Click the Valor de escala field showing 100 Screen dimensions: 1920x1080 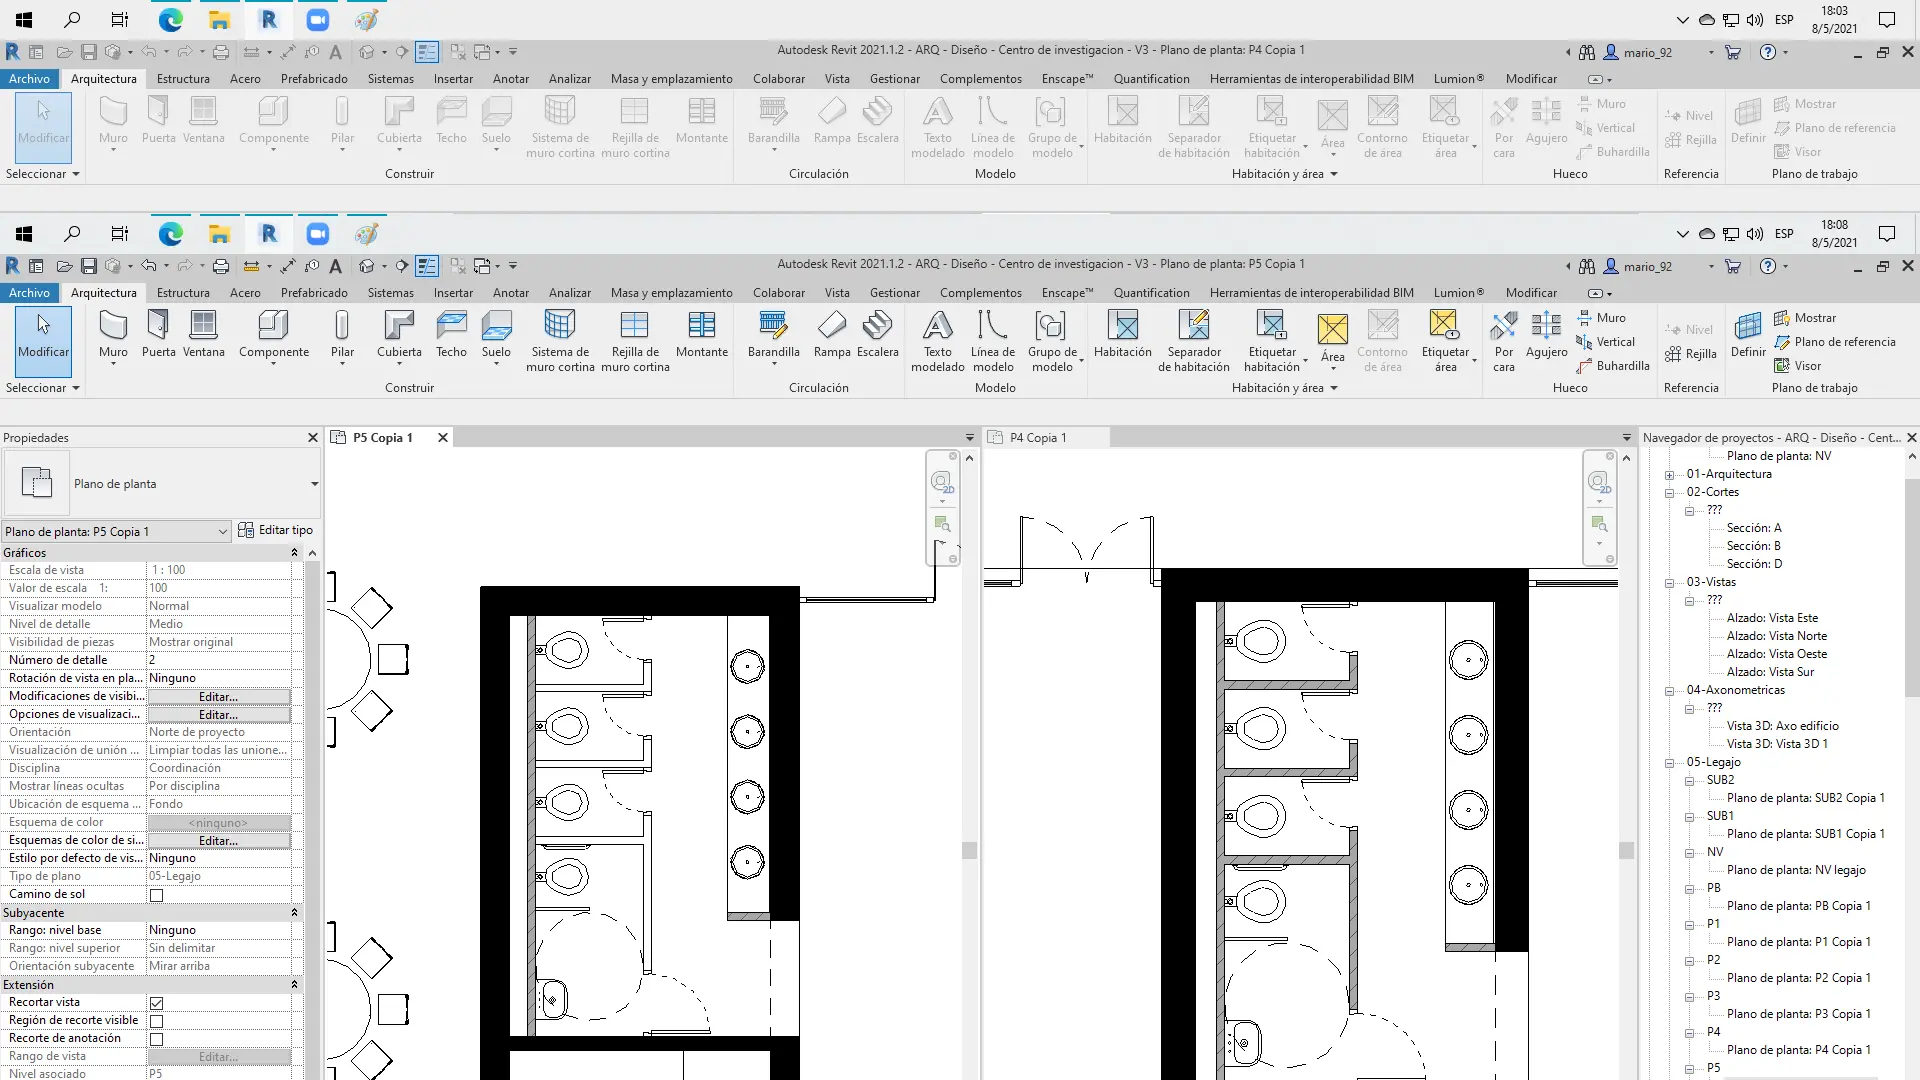(x=219, y=588)
